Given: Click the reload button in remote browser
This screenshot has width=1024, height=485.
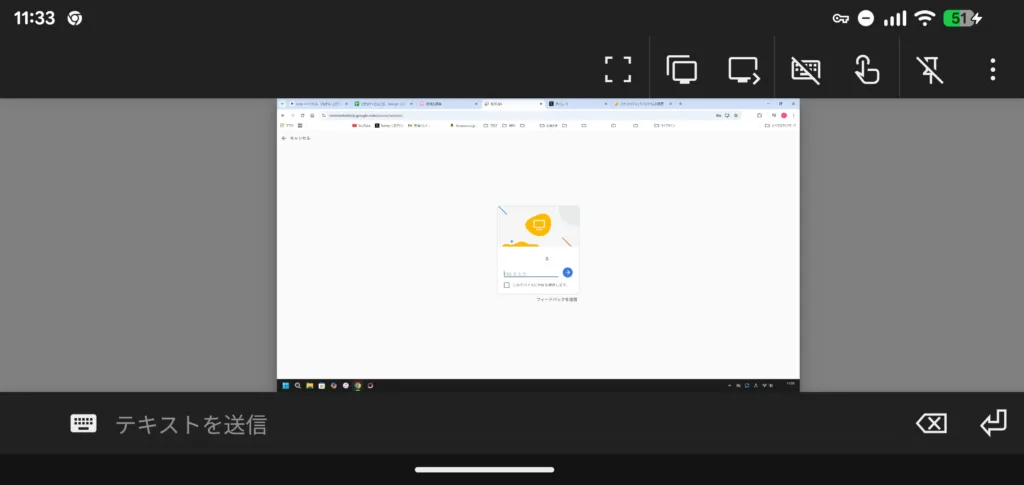Looking at the screenshot, I should click(302, 116).
